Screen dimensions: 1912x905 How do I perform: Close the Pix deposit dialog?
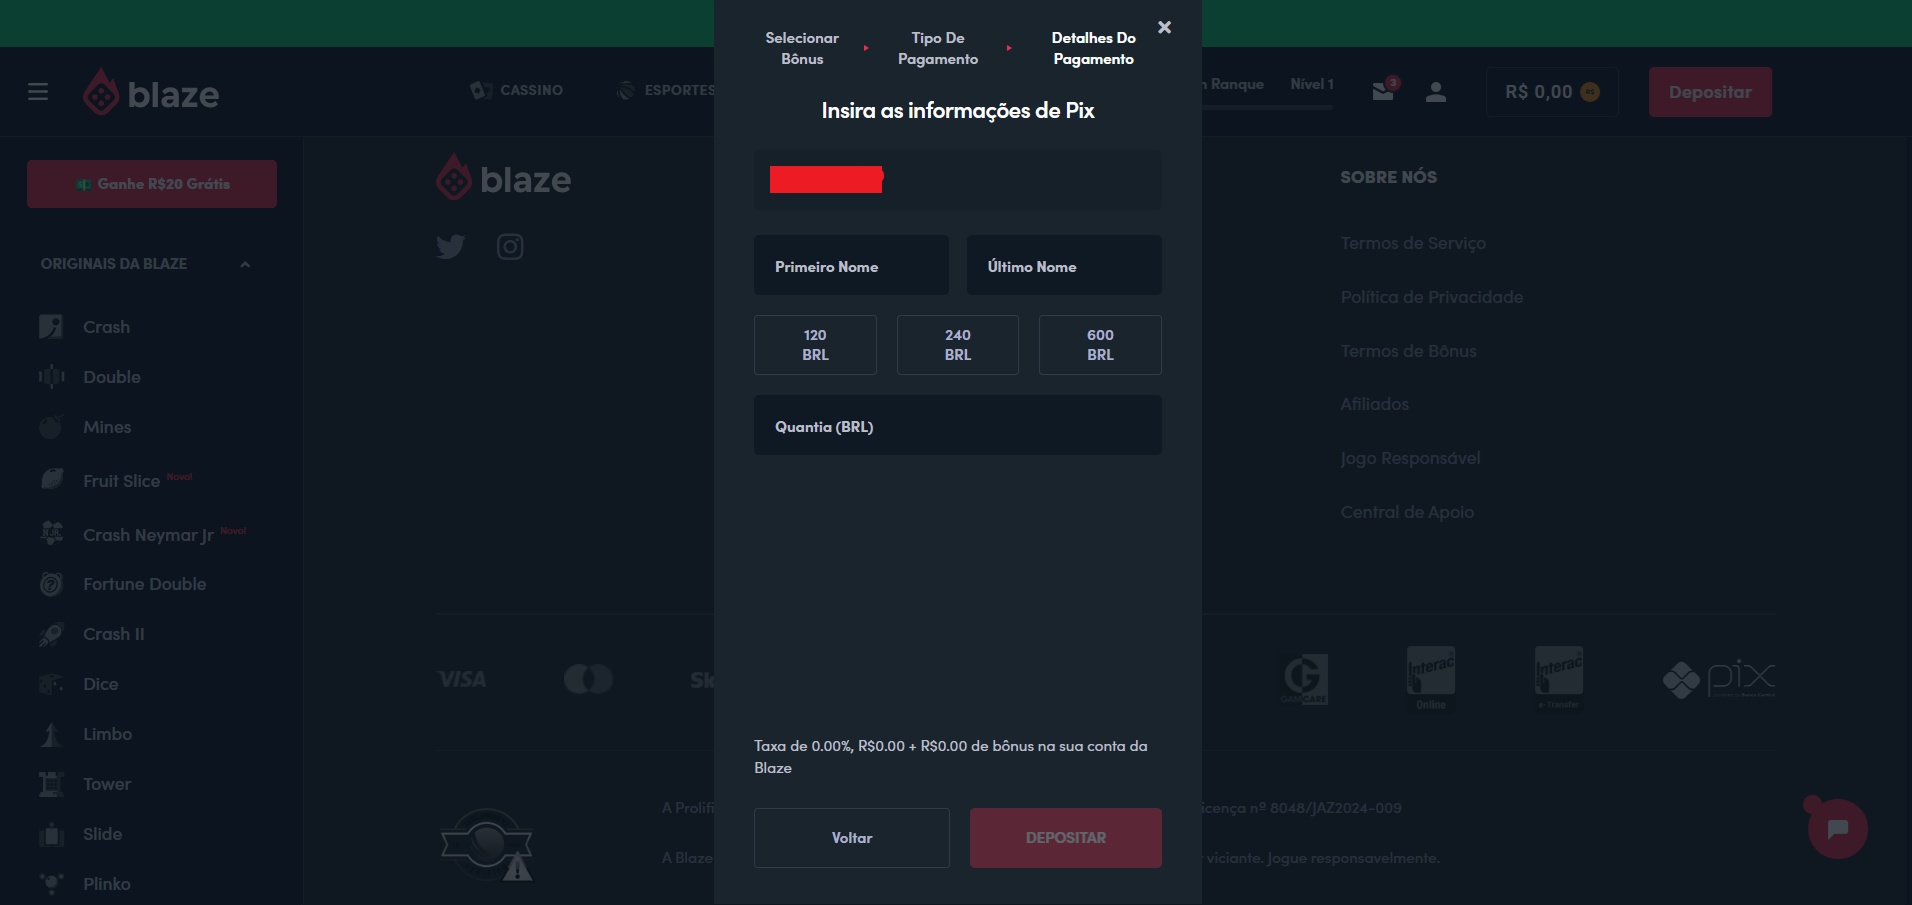pyautogui.click(x=1164, y=27)
